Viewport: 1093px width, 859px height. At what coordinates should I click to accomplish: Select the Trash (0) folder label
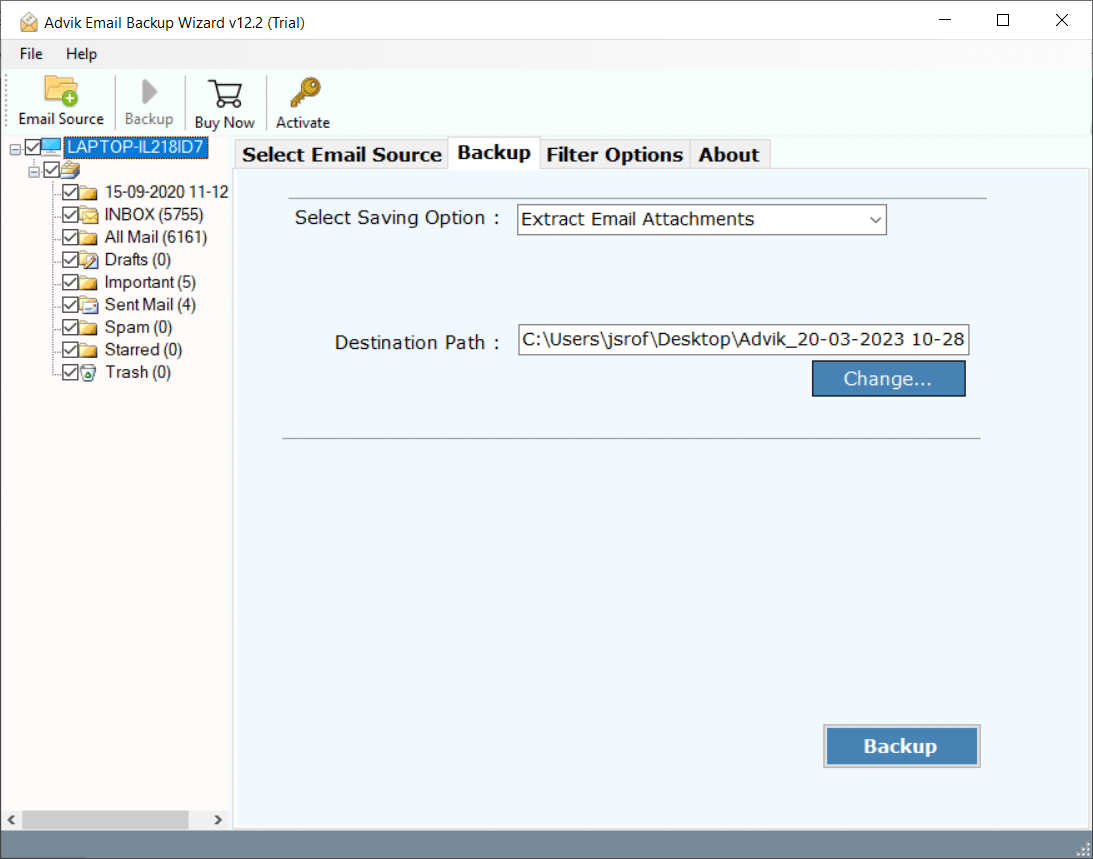(137, 372)
